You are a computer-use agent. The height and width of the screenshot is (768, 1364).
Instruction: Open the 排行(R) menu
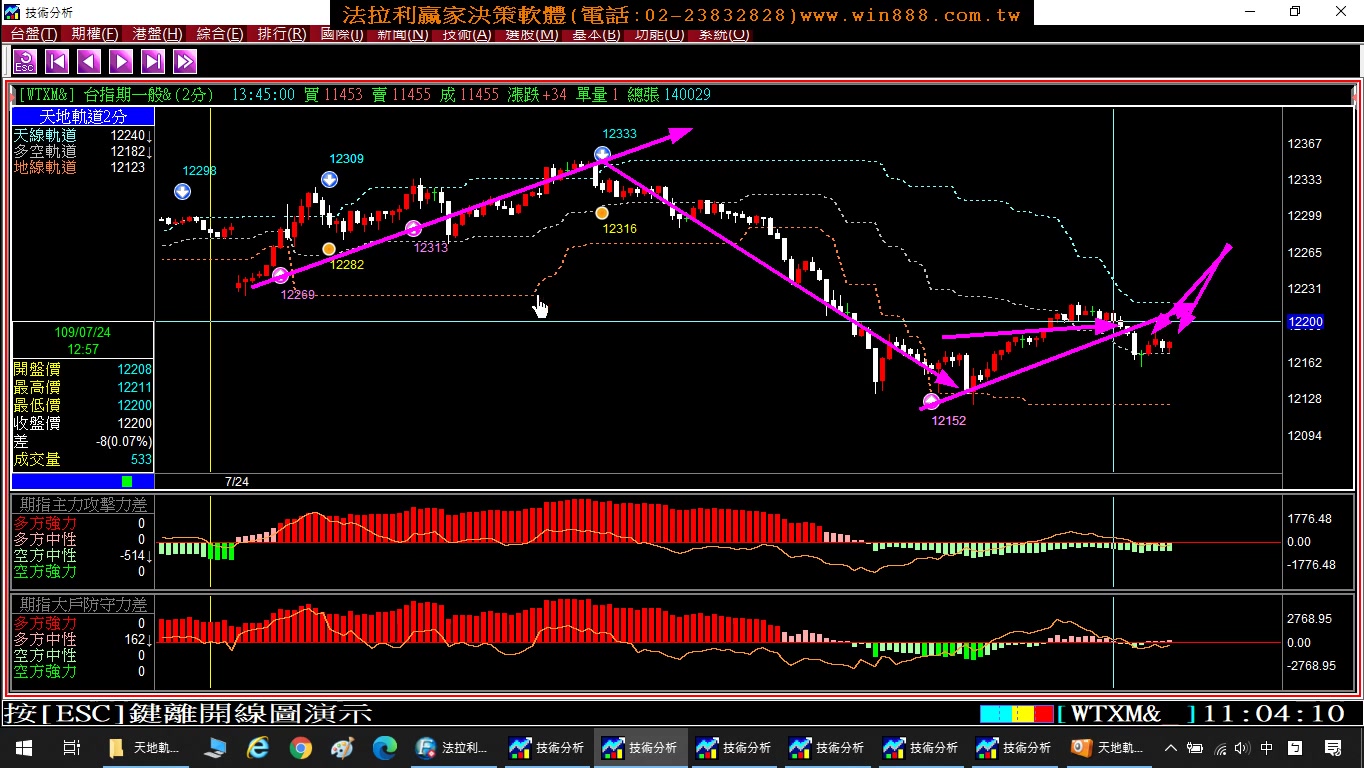pos(282,34)
